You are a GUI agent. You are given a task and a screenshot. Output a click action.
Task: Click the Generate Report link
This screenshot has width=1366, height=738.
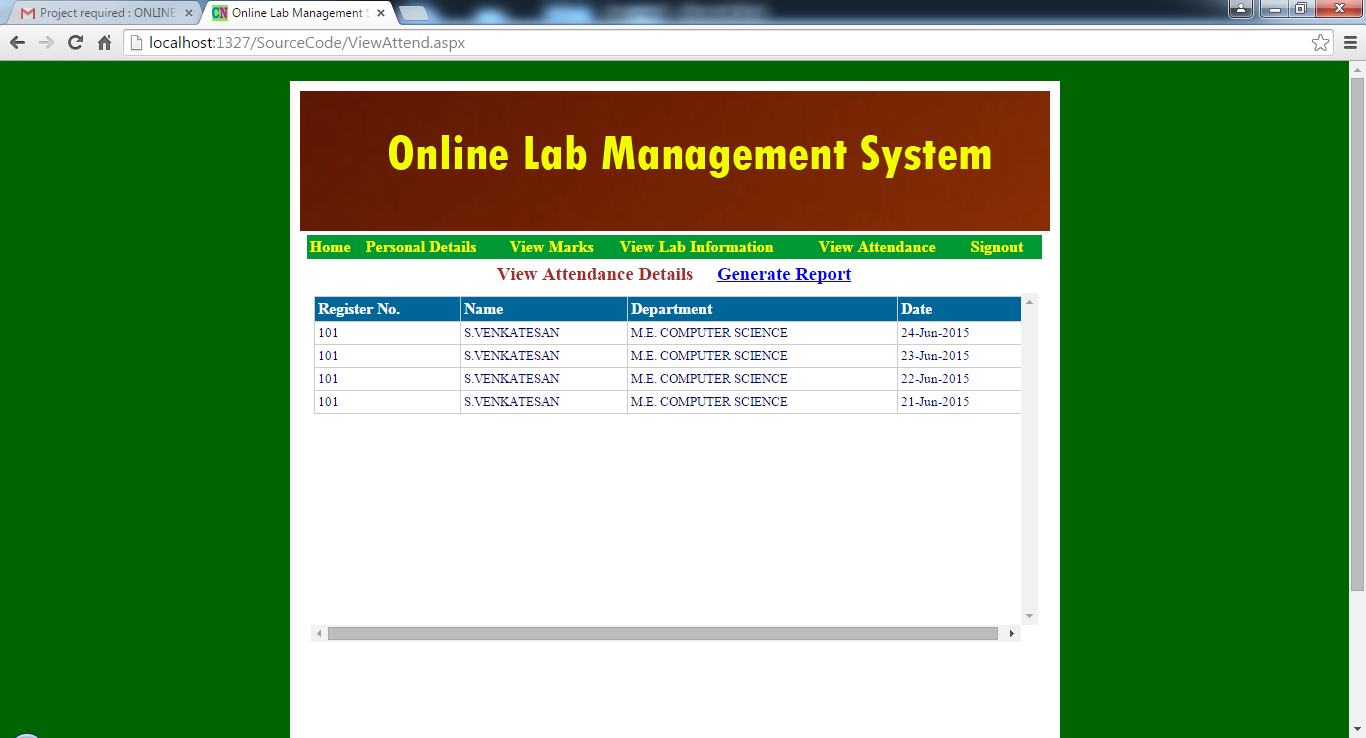tap(784, 274)
